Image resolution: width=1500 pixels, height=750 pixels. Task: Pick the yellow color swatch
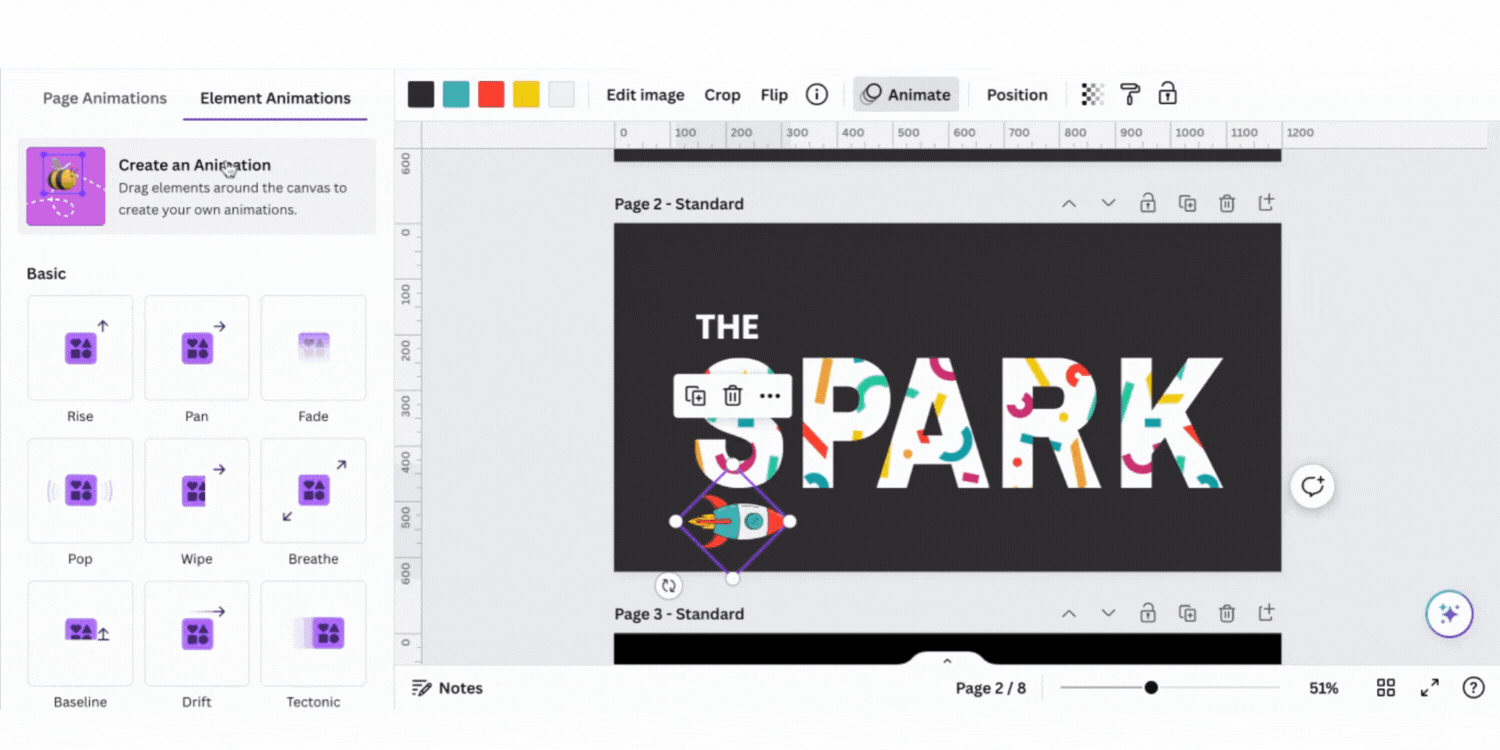click(x=526, y=95)
